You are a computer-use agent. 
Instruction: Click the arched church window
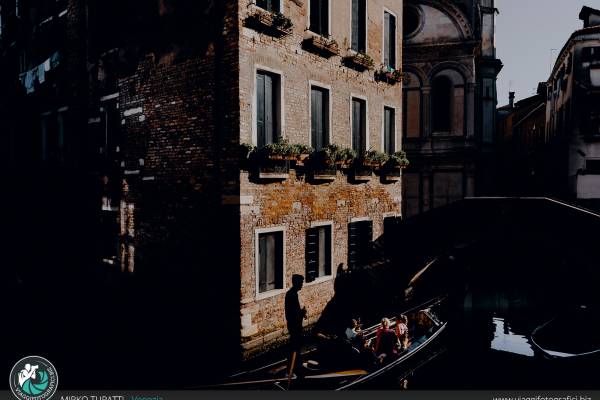click(441, 102)
